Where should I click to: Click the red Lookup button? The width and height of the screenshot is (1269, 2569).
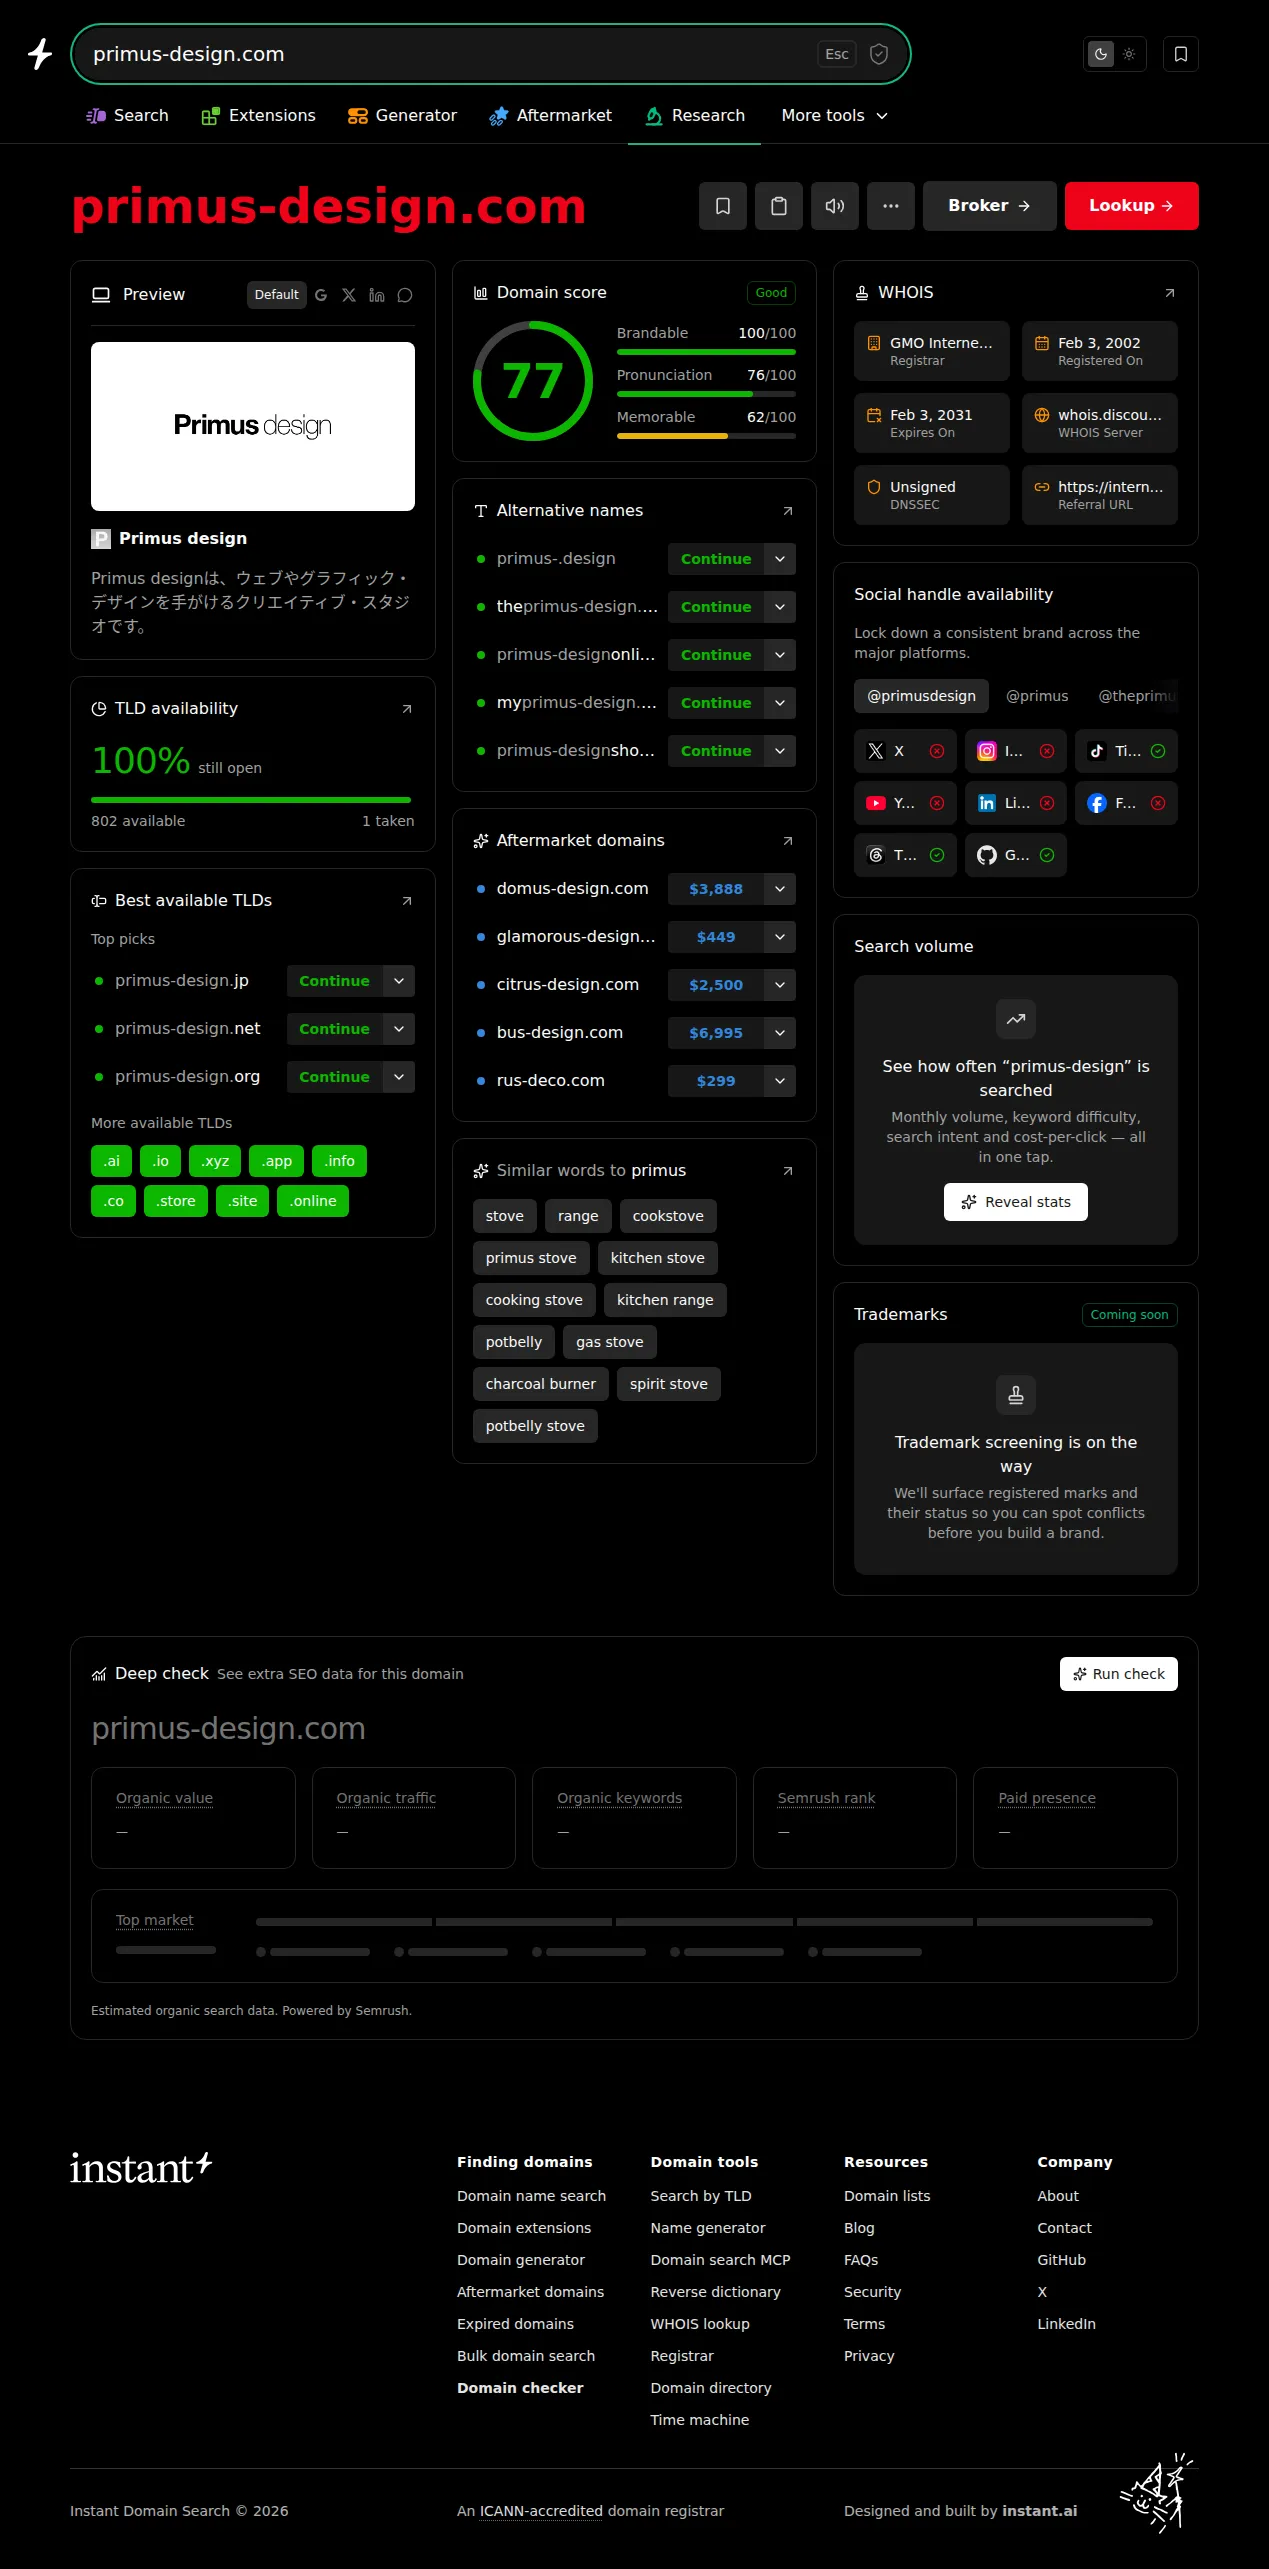pyautogui.click(x=1131, y=206)
